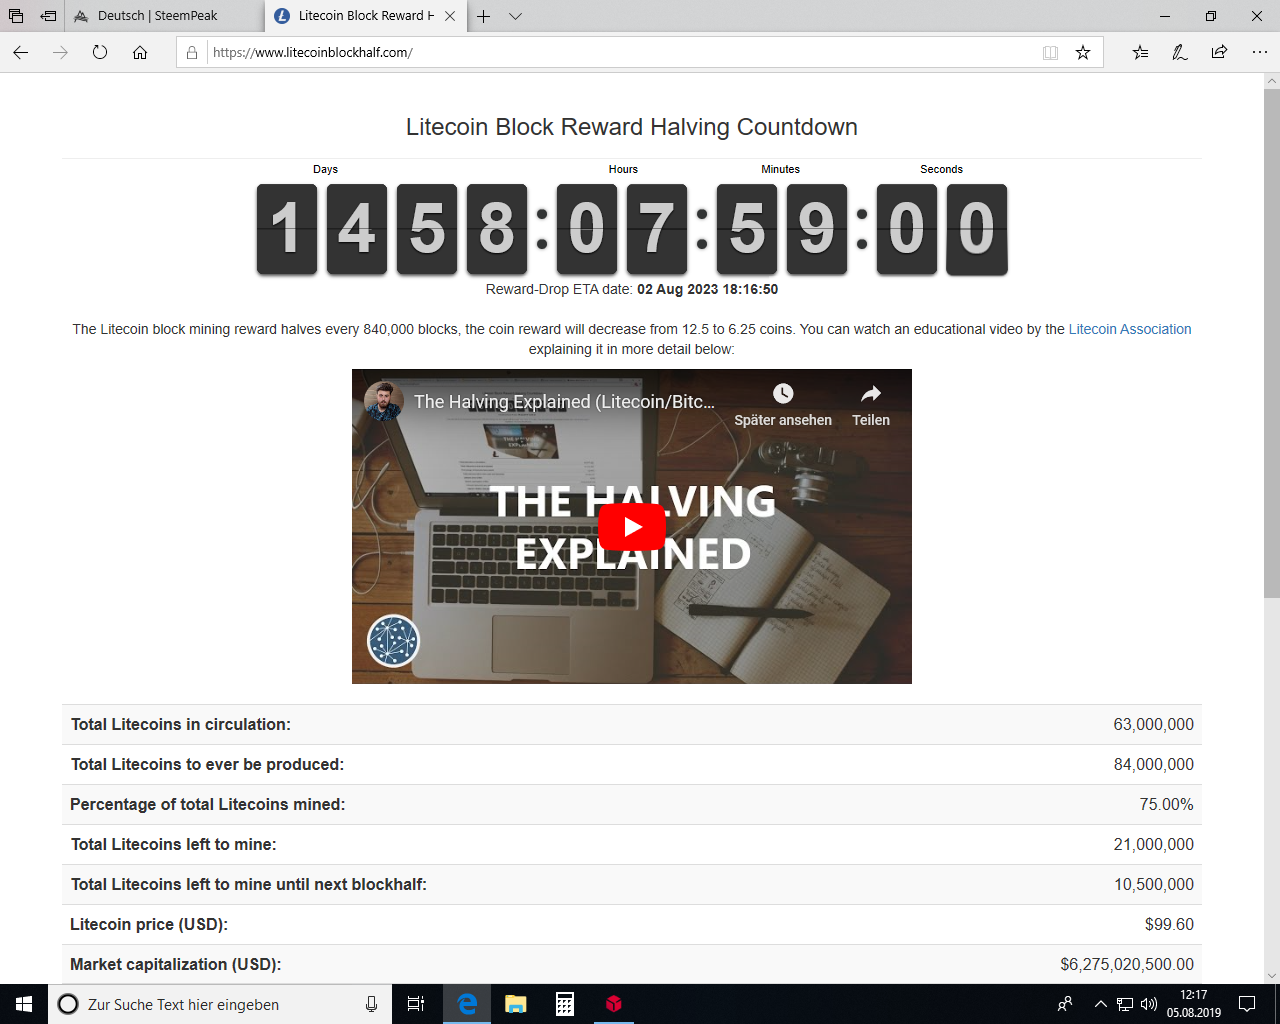The height and width of the screenshot is (1024, 1280).
Task: Click the Litecoin price $99.60
Action: [1169, 924]
